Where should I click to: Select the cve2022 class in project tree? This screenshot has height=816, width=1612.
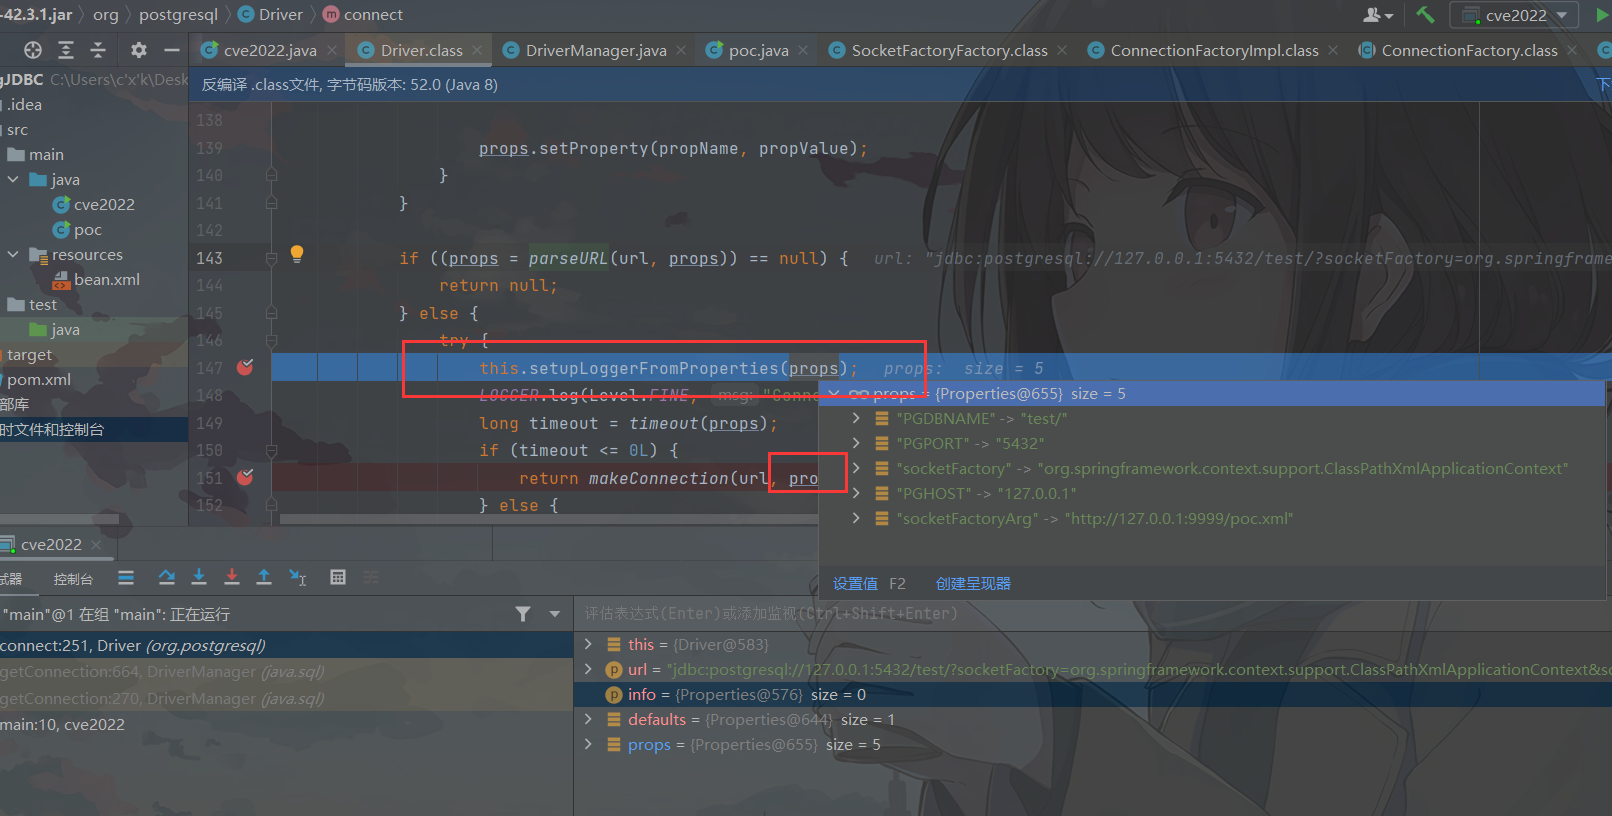tap(94, 204)
